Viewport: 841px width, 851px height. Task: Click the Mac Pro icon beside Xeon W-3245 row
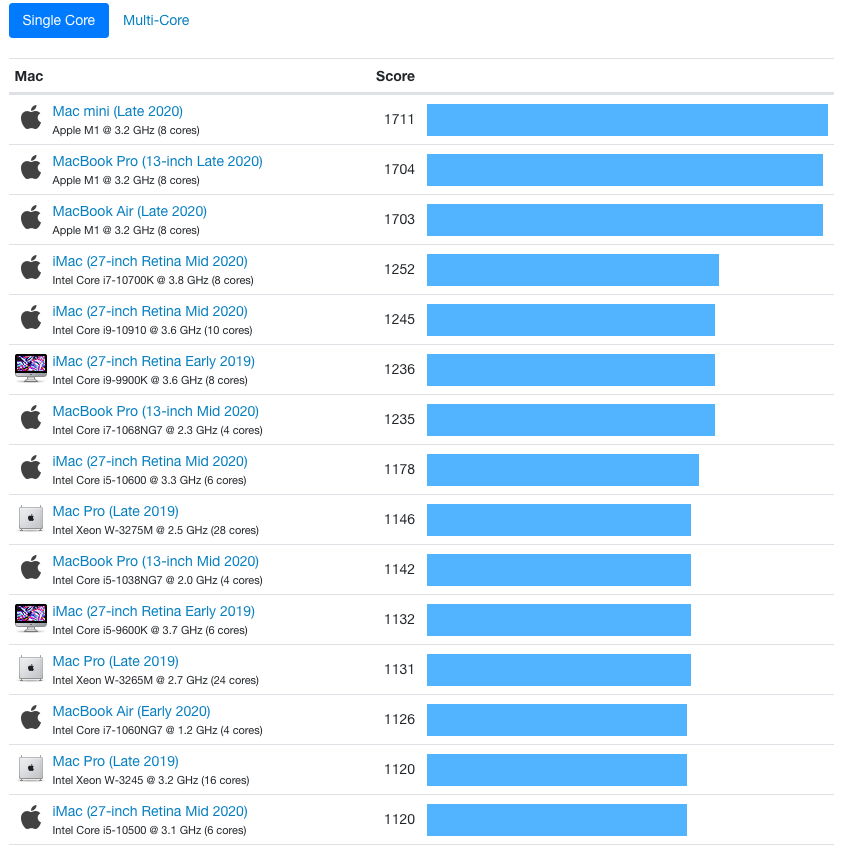[30, 769]
